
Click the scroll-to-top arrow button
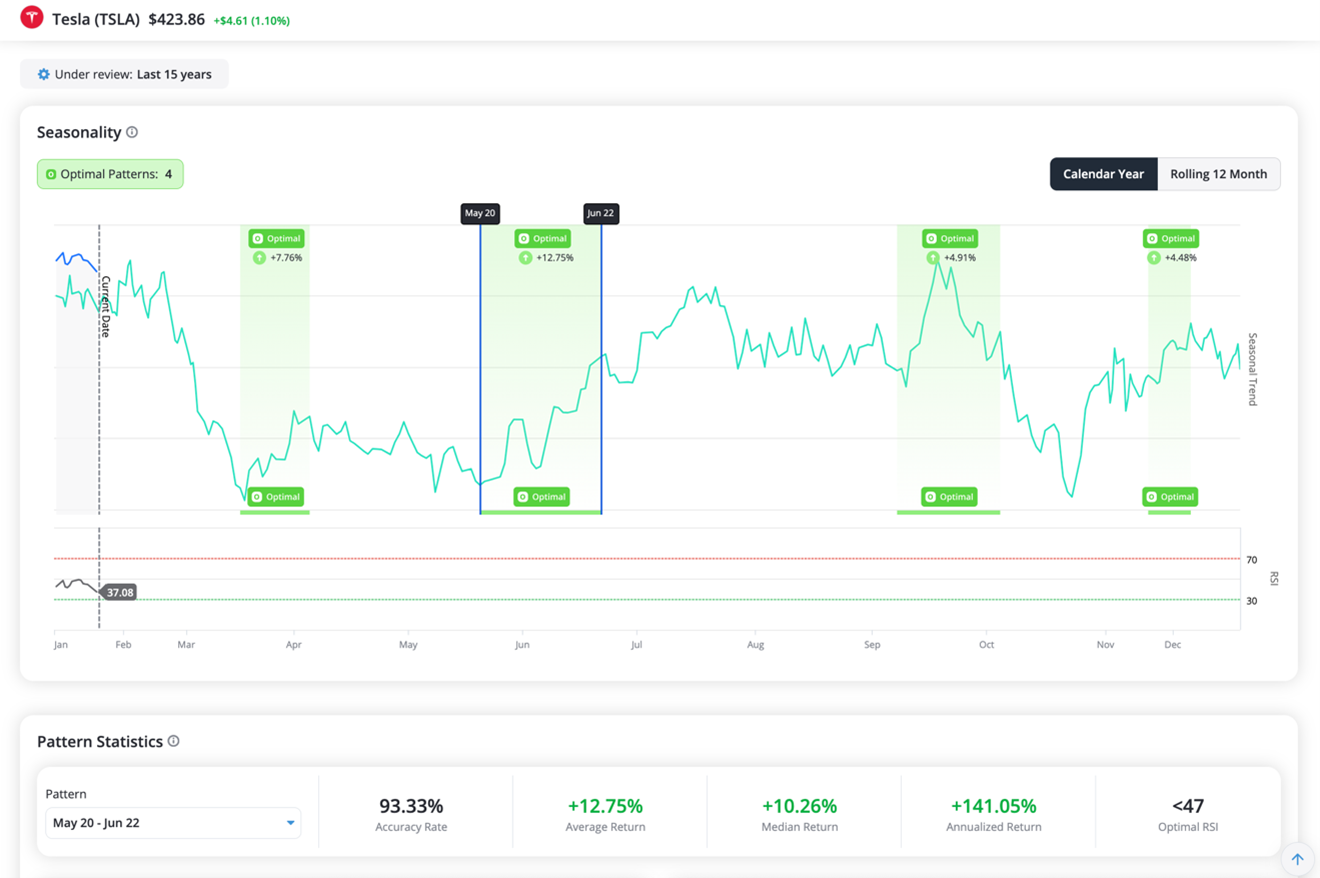[1297, 859]
